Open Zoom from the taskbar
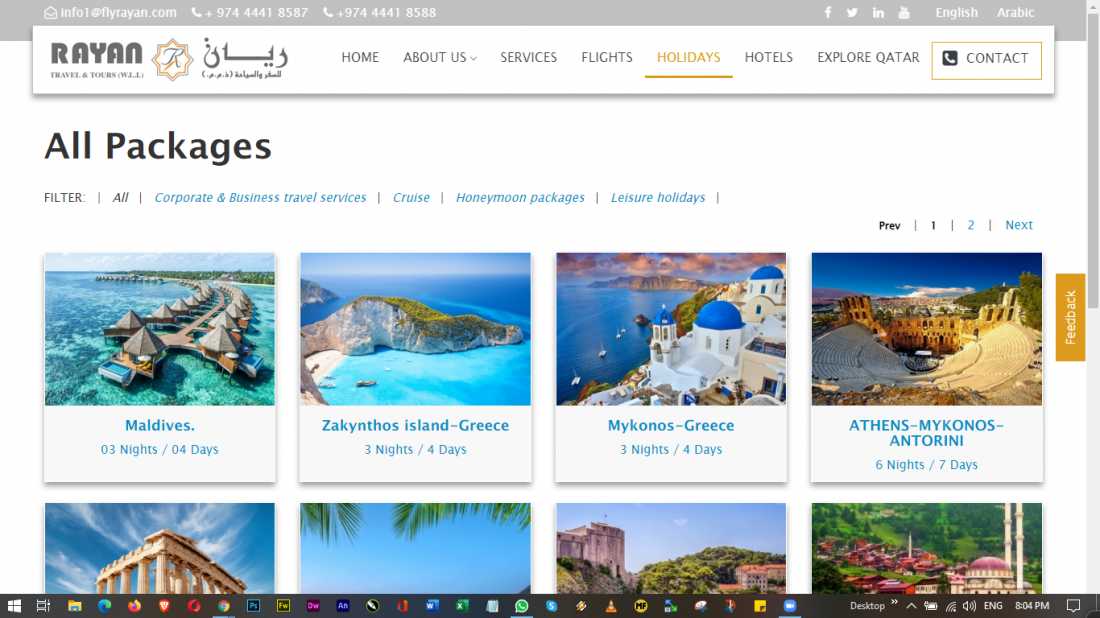The image size is (1100, 618). [790, 606]
